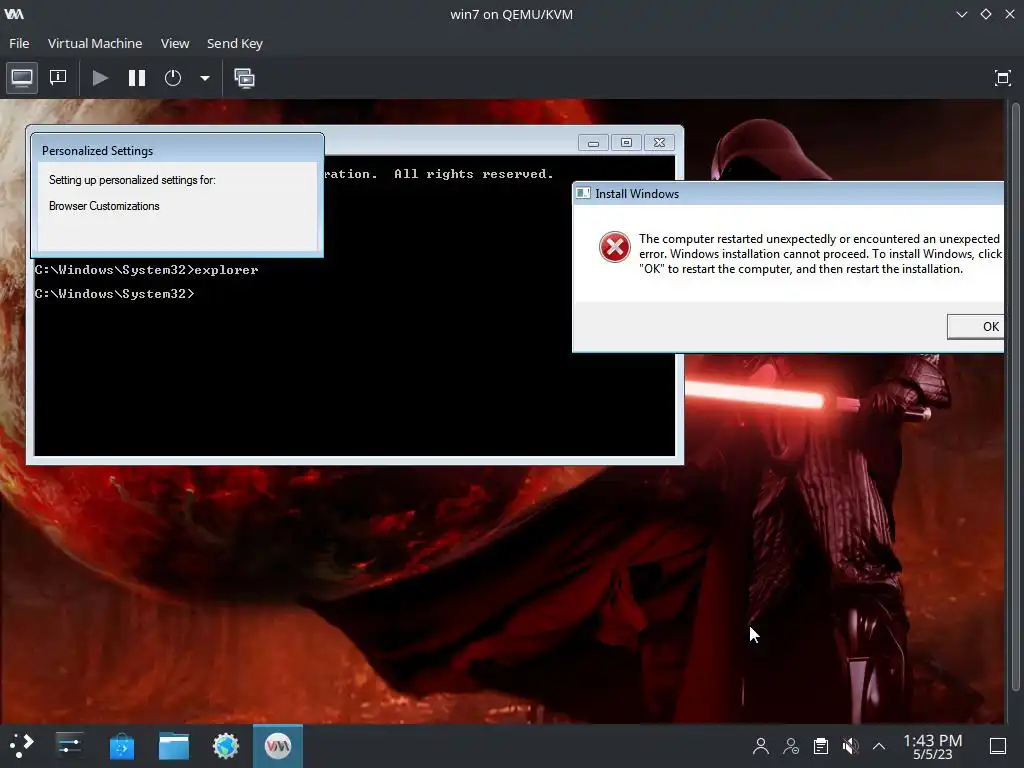Screen dimensions: 1024x768
Task: Close the win7 QEMU/KVM window
Action: point(1010,14)
